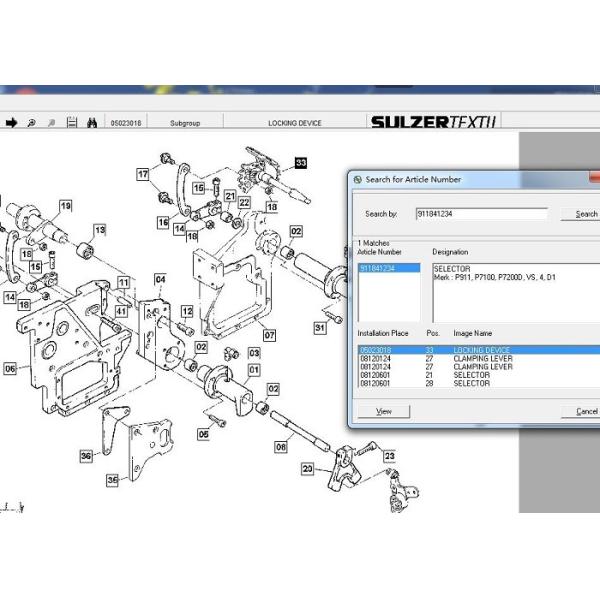Pick part callout 36 in the diagram
The height and width of the screenshot is (600, 600).
[x=86, y=456]
